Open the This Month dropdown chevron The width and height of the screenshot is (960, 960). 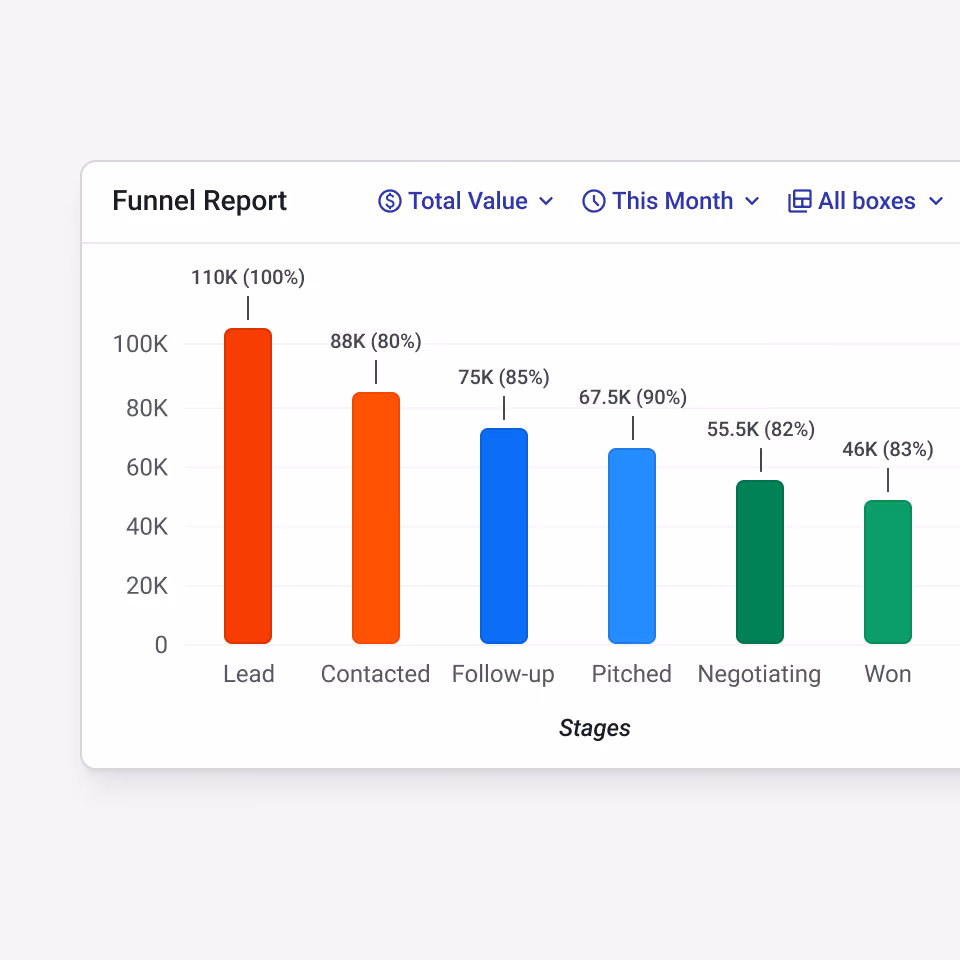[x=752, y=201]
